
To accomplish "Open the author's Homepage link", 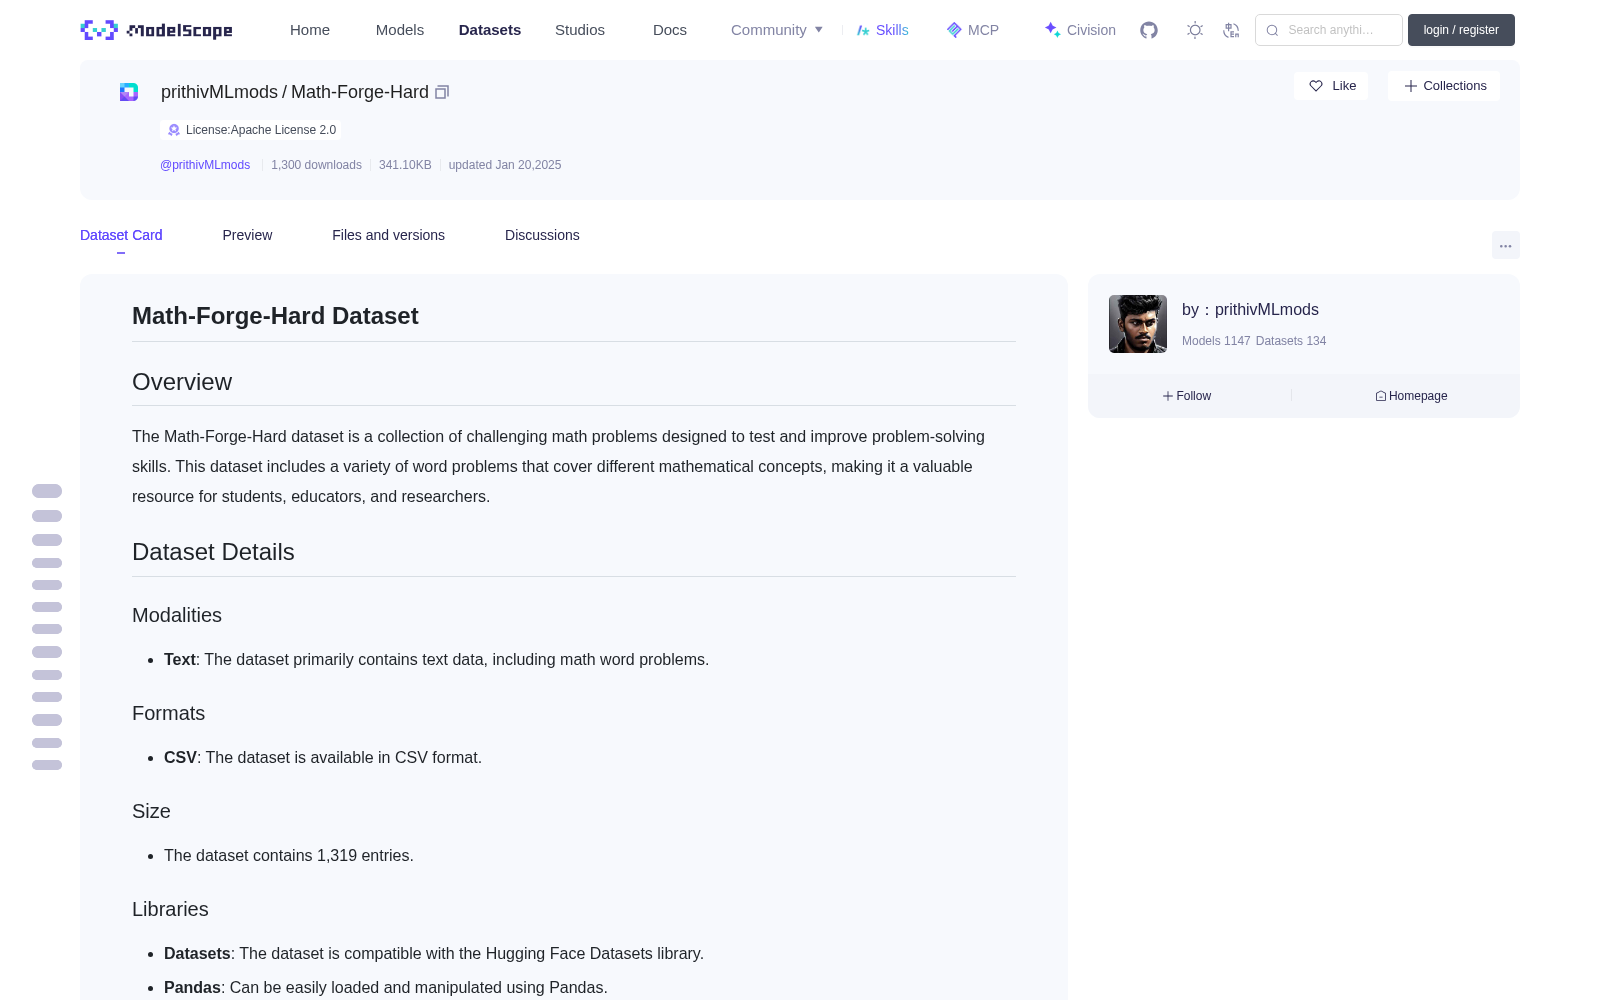I will coord(1411,396).
